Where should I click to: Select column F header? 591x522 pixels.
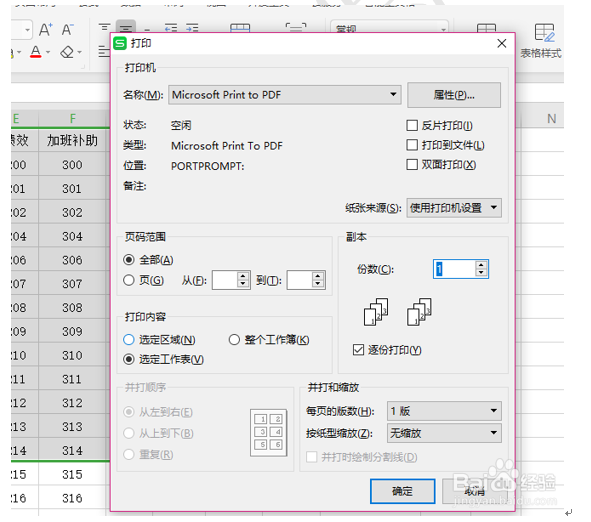73,119
